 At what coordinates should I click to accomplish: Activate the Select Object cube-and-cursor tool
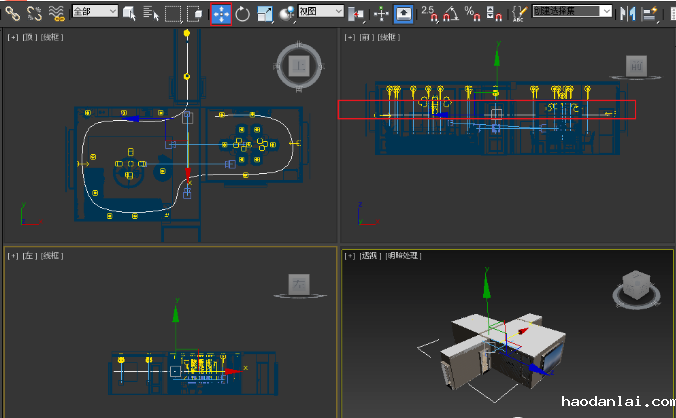tap(129, 13)
